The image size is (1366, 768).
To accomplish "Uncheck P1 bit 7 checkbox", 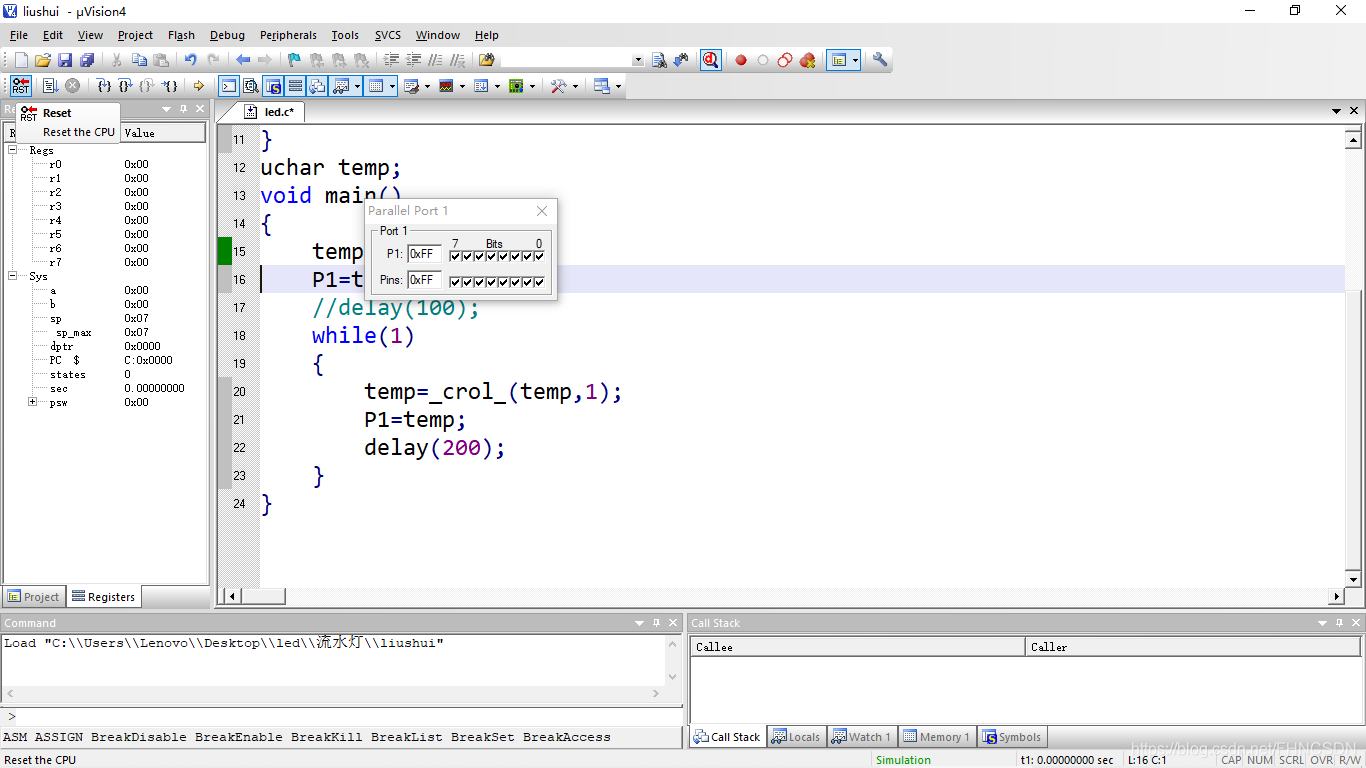I will (455, 256).
